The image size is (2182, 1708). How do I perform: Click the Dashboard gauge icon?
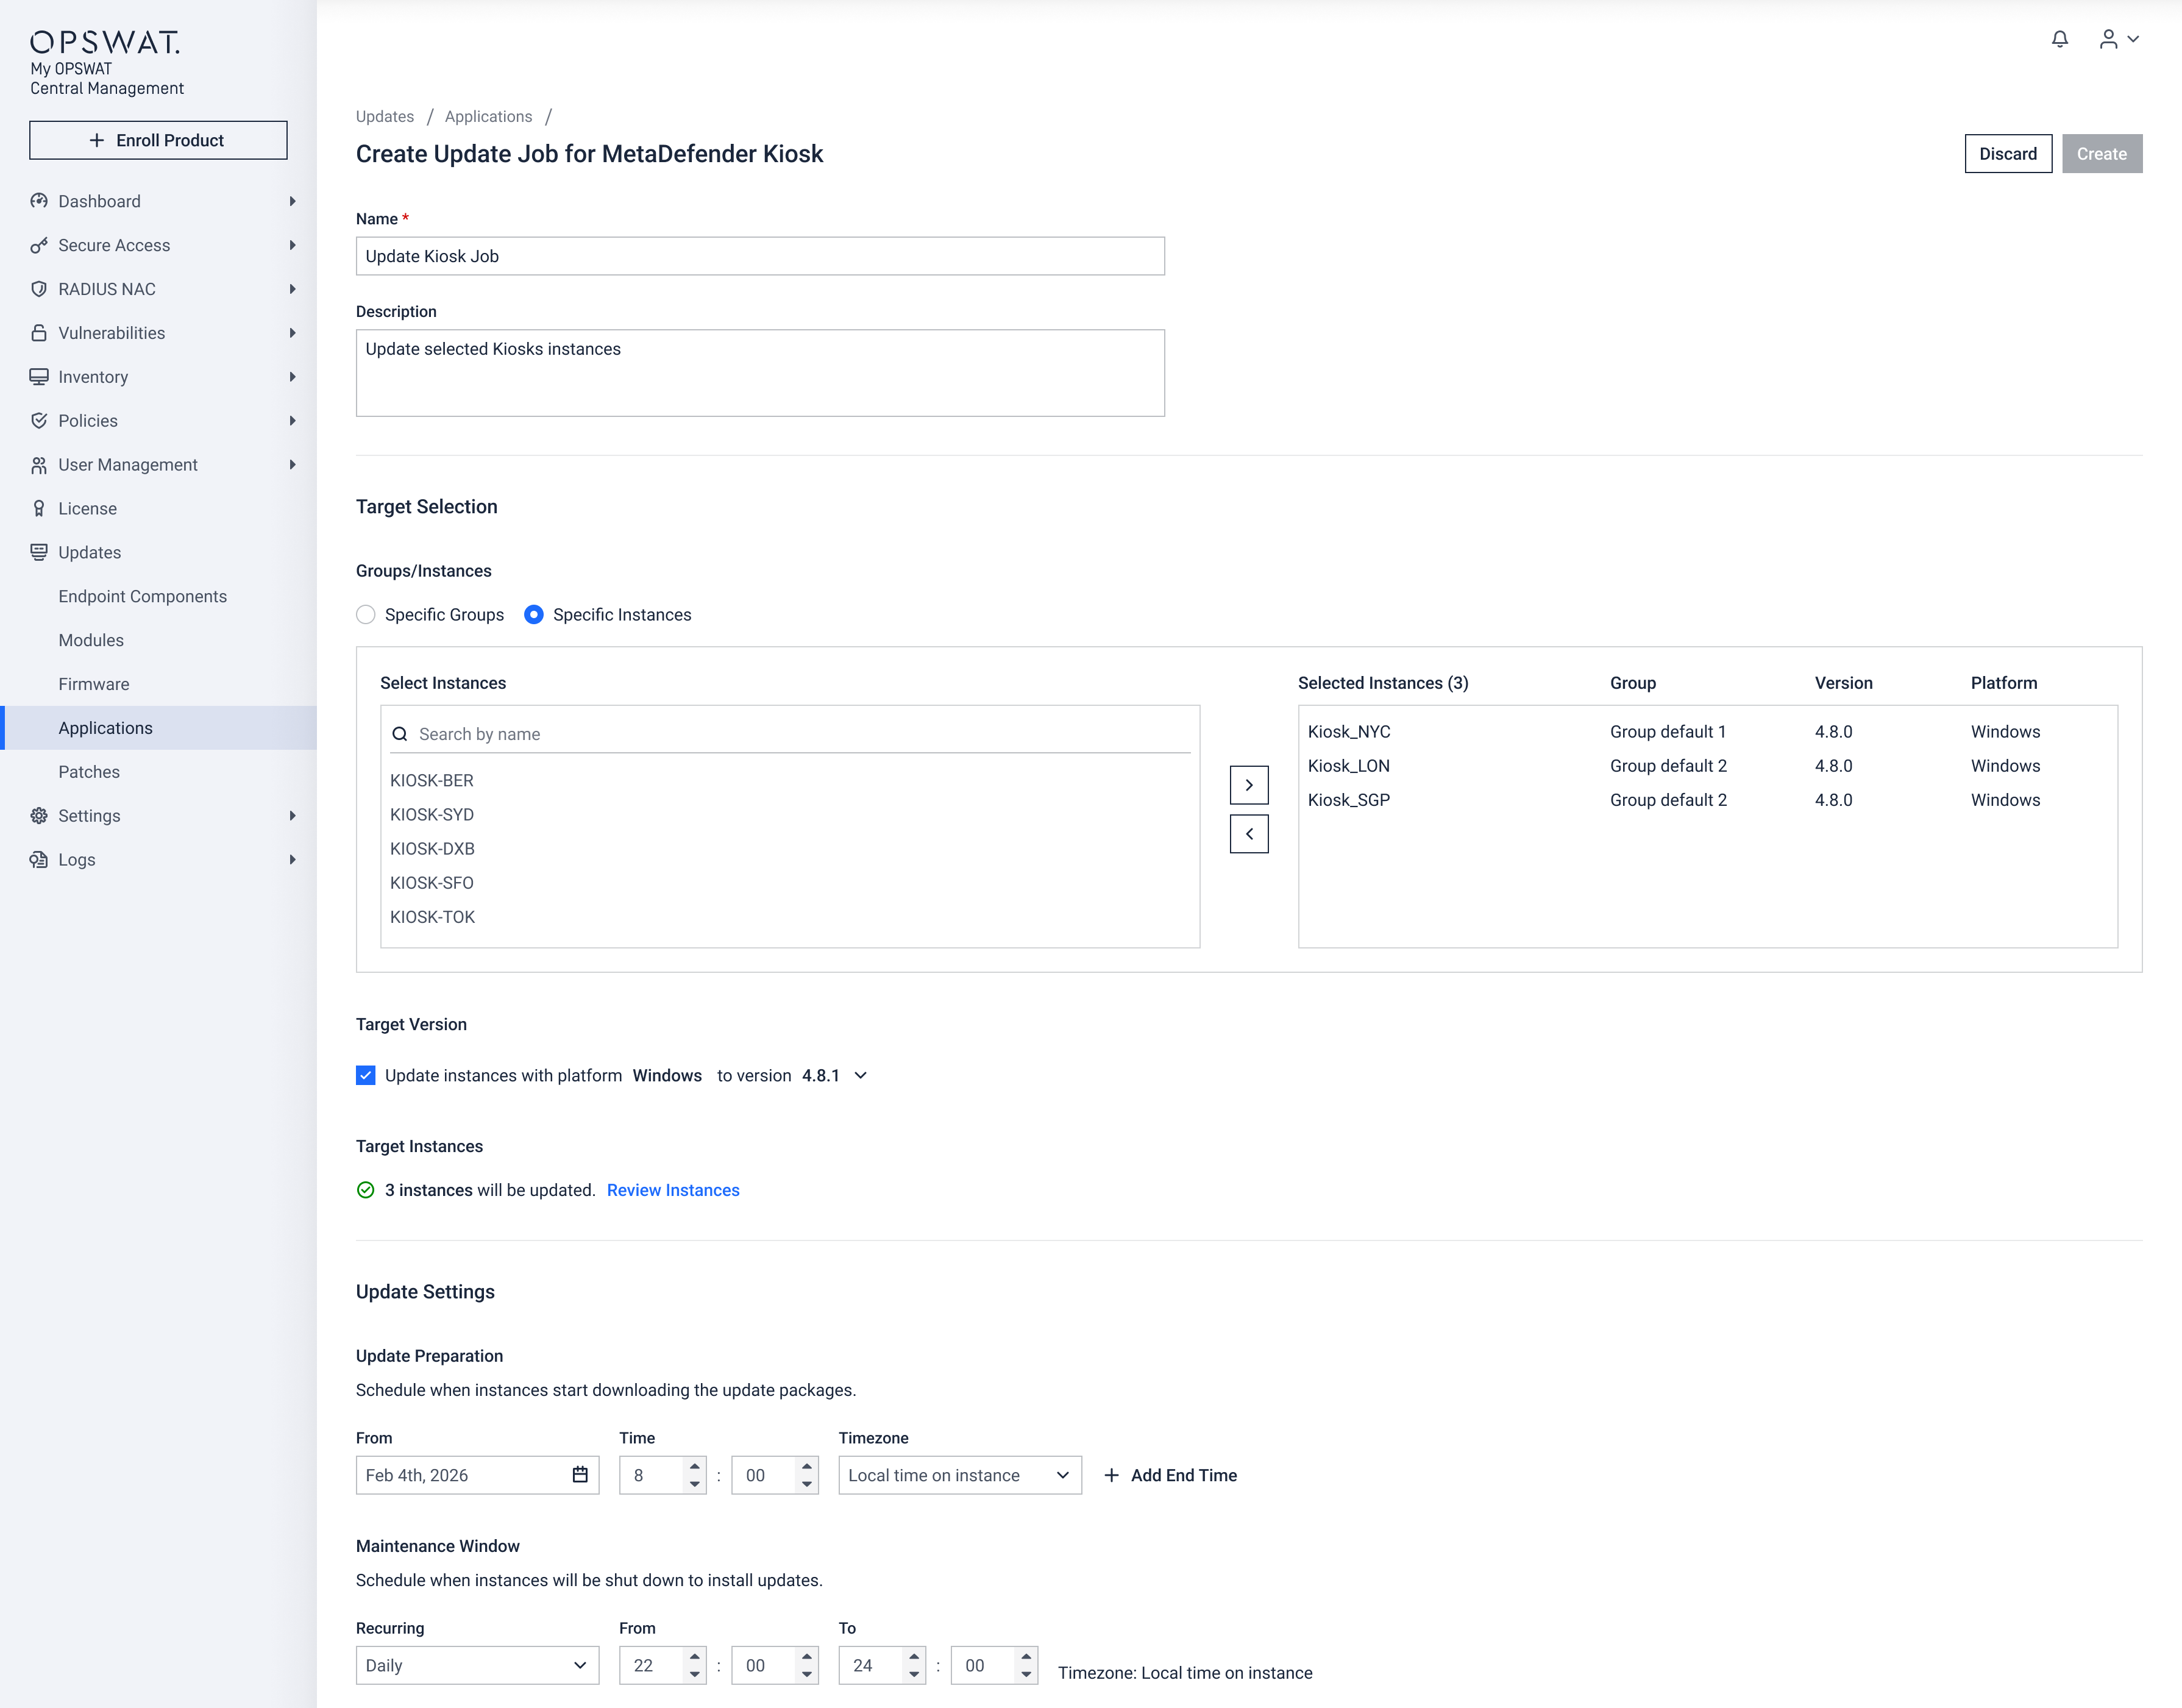click(x=39, y=201)
